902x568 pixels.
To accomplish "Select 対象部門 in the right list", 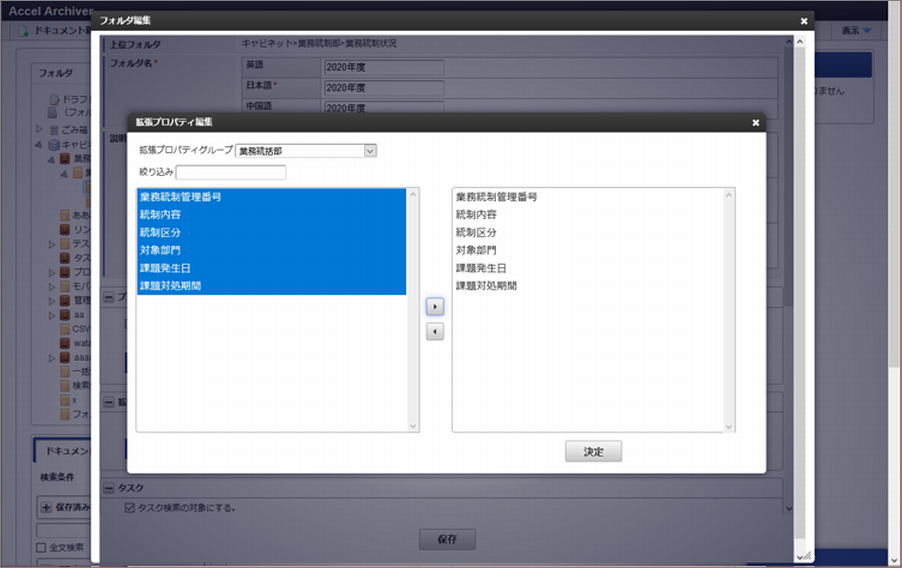I will (587, 250).
